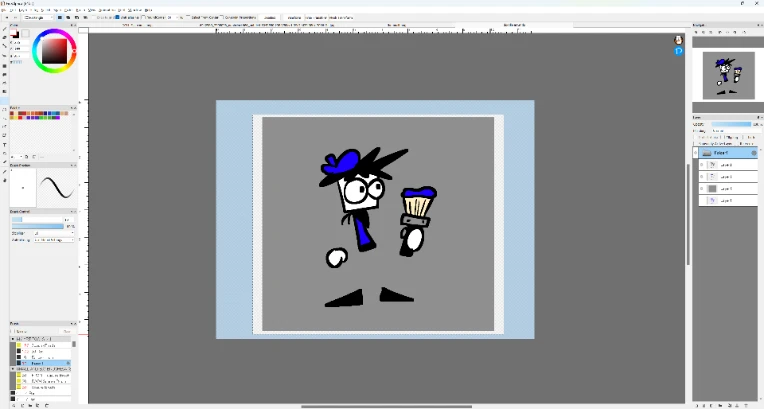764x409 pixels.
Task: Toggle the Anti-aliasing checkbox in options bar
Action: pos(117,18)
